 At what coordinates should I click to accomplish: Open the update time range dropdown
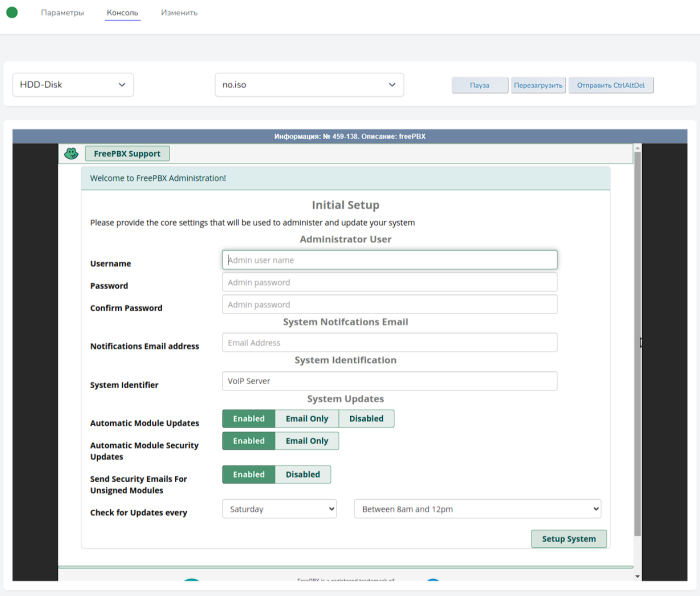coord(477,509)
